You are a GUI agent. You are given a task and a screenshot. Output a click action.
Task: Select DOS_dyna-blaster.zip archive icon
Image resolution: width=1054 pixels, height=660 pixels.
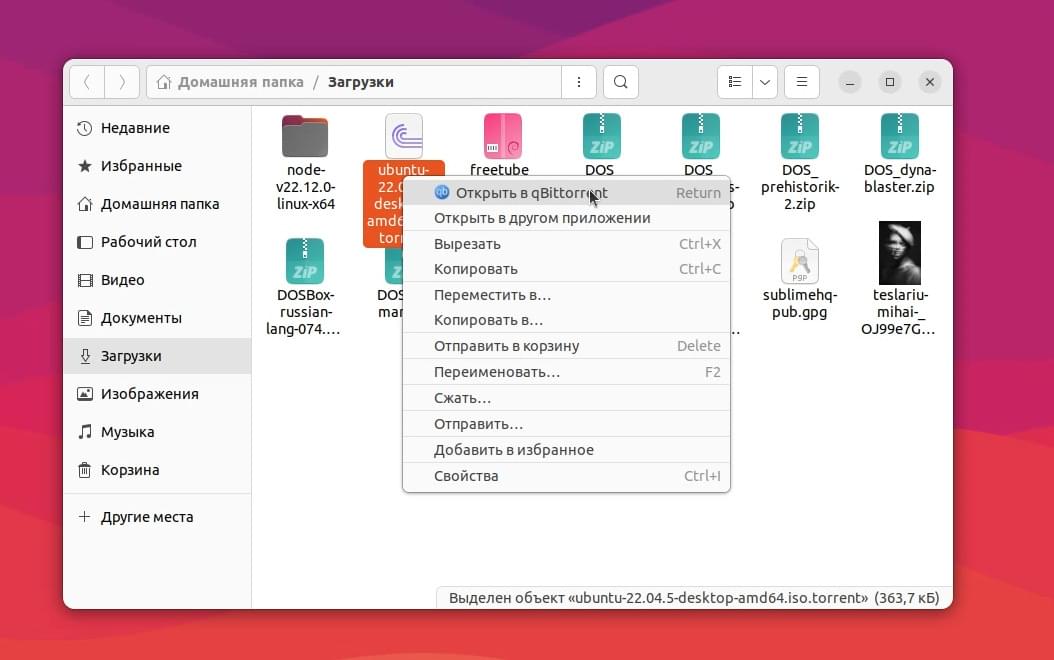pyautogui.click(x=899, y=136)
